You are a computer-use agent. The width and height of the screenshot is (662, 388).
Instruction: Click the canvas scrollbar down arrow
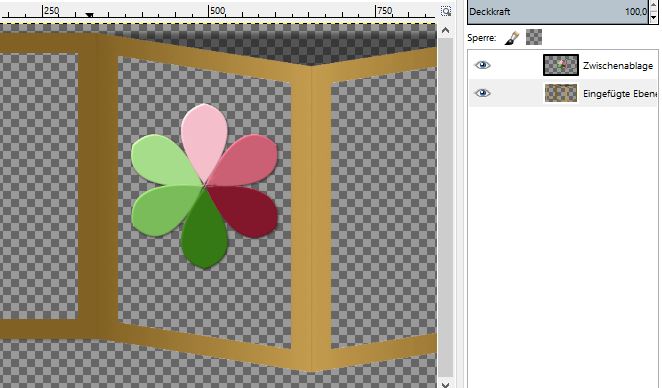tap(445, 384)
